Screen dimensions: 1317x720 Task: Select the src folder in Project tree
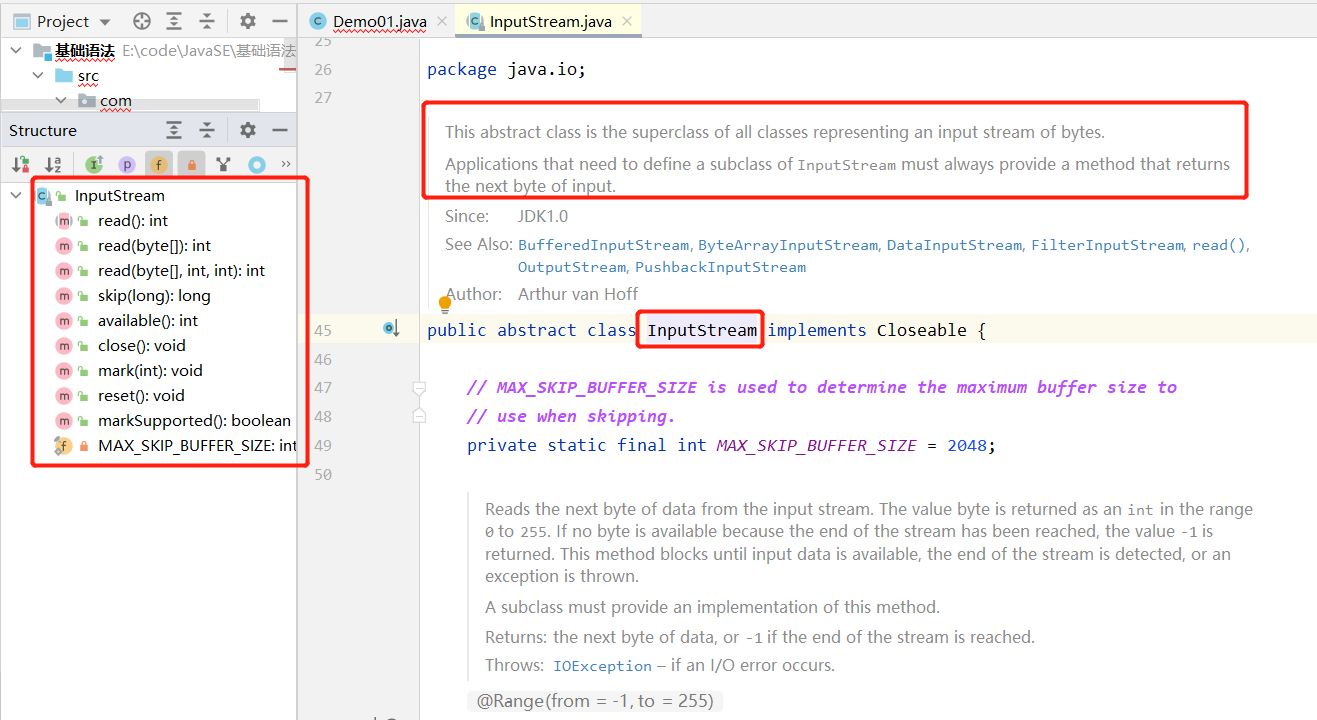pyautogui.click(x=88, y=75)
